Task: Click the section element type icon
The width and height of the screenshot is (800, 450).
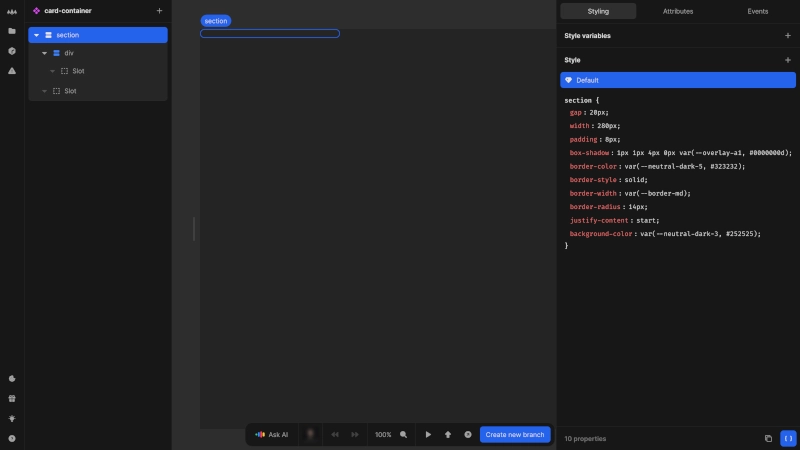Action: click(x=48, y=35)
